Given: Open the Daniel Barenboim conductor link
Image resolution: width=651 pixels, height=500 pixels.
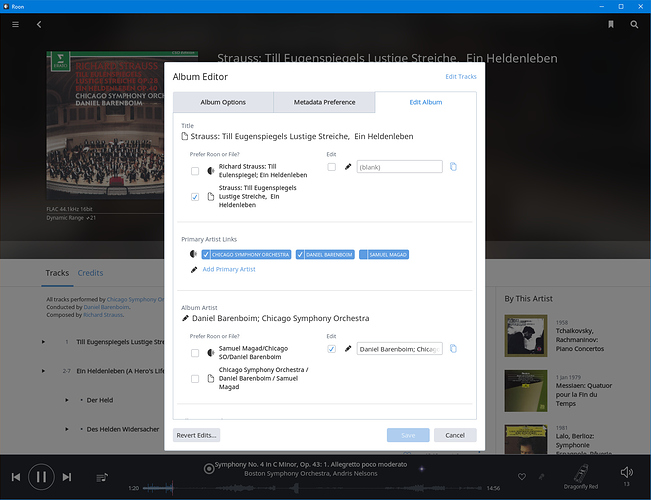Looking at the screenshot, I should point(106,307).
